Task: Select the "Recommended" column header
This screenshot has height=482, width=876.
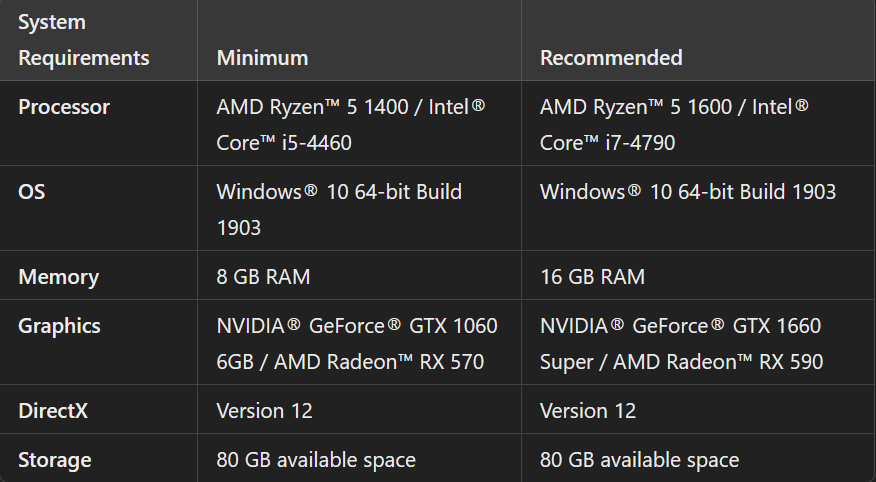Action: click(611, 58)
